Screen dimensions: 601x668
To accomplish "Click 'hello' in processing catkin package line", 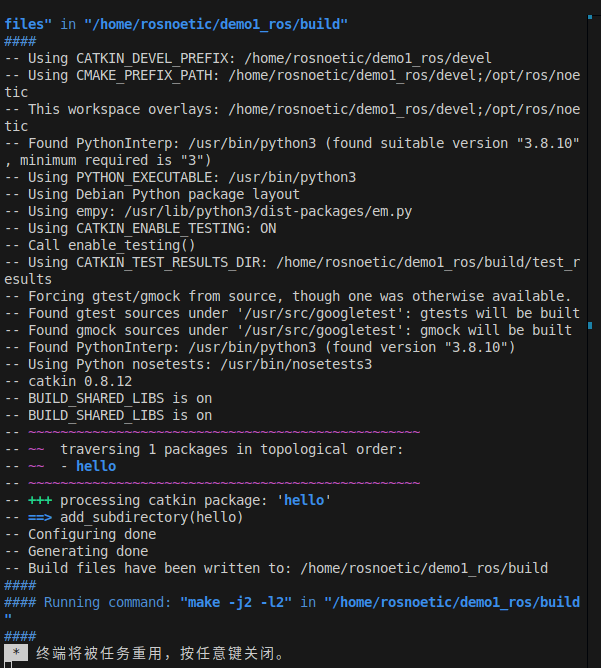I will point(304,500).
